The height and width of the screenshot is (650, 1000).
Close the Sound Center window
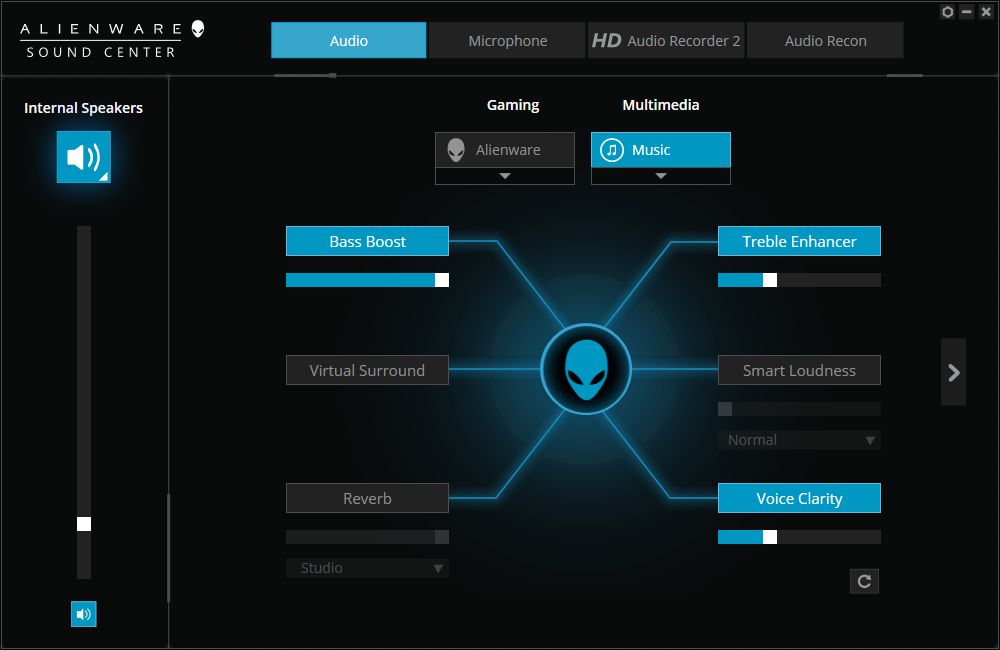pos(986,12)
